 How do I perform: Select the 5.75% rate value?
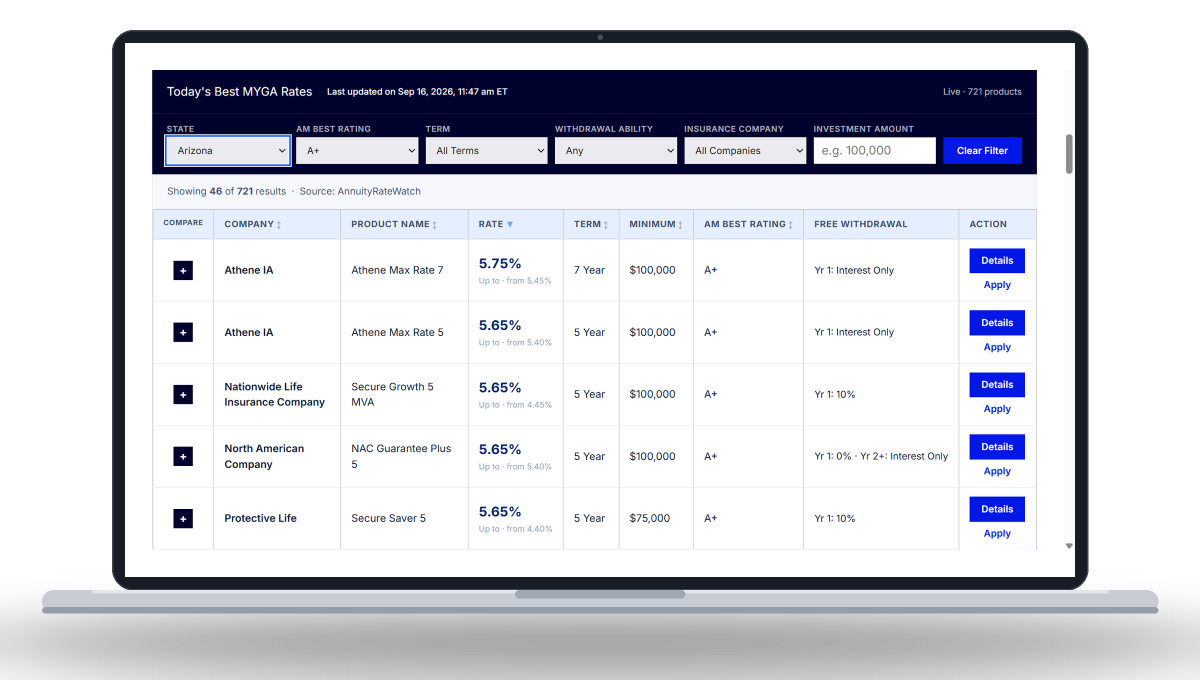[x=500, y=263]
